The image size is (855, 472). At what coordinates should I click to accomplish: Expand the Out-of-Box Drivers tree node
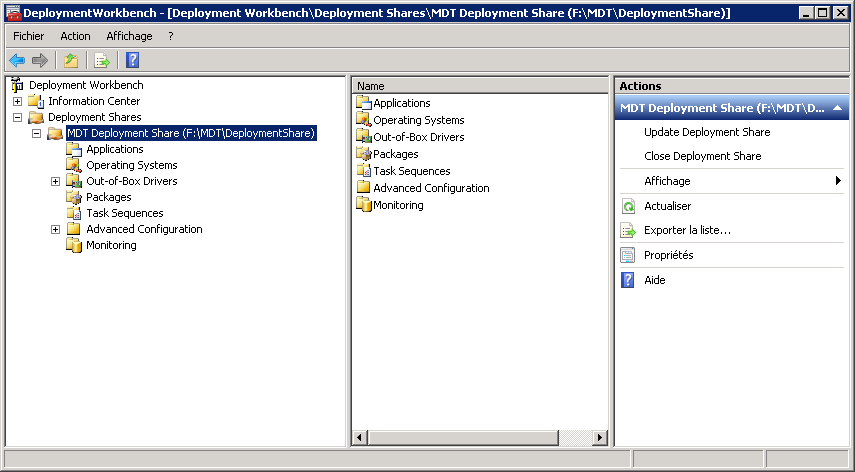(56, 181)
